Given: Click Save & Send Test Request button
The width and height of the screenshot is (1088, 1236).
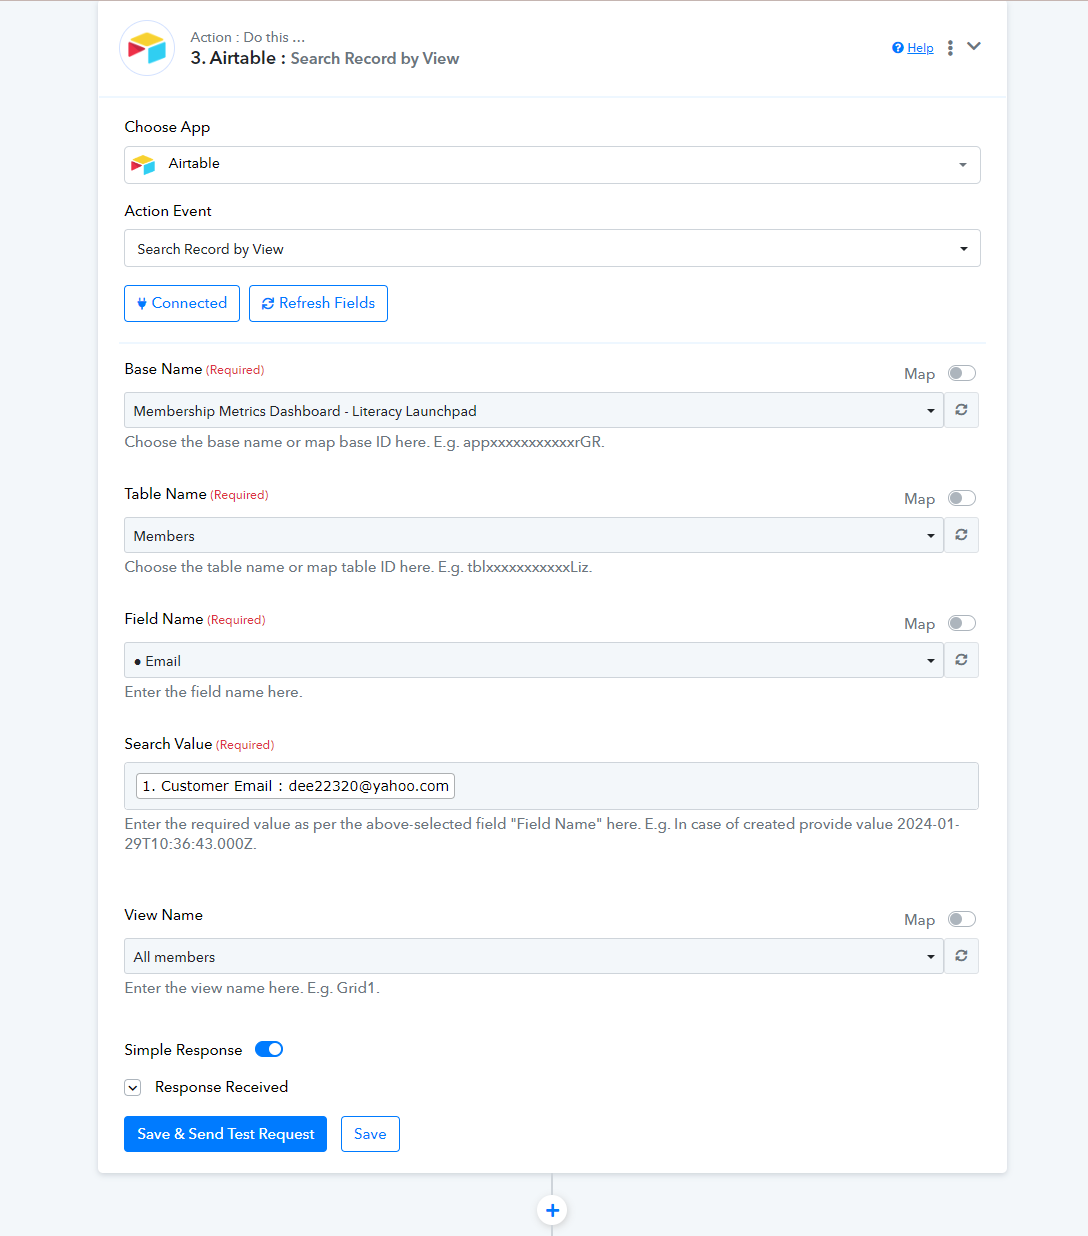Looking at the screenshot, I should coord(225,1134).
